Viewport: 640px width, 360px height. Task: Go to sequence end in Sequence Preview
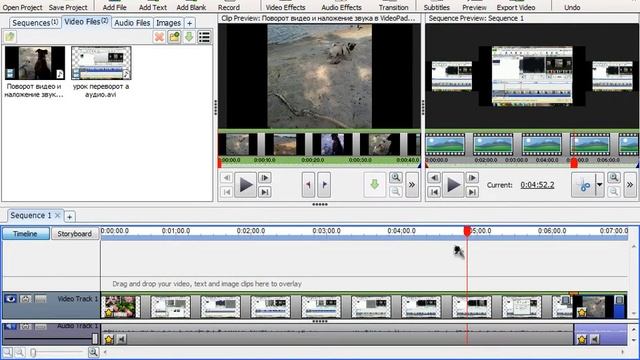tap(472, 192)
